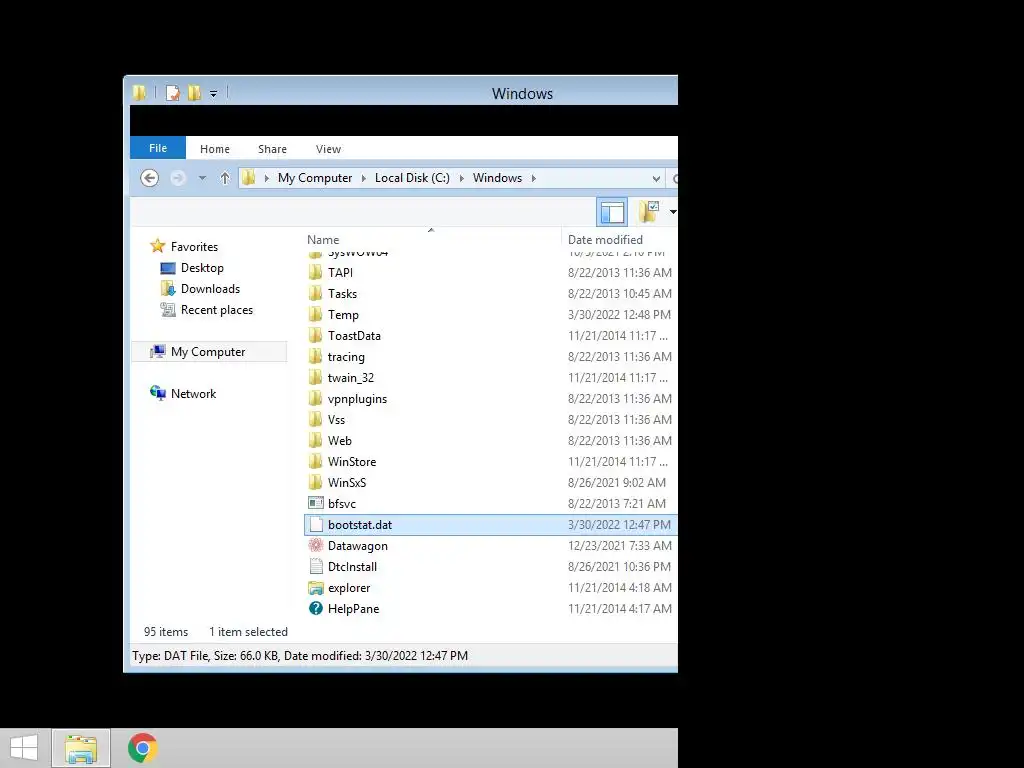Click WinSxS date 8/26/2021 9:02 AM
Screen dimensions: 1024x768
616,482
